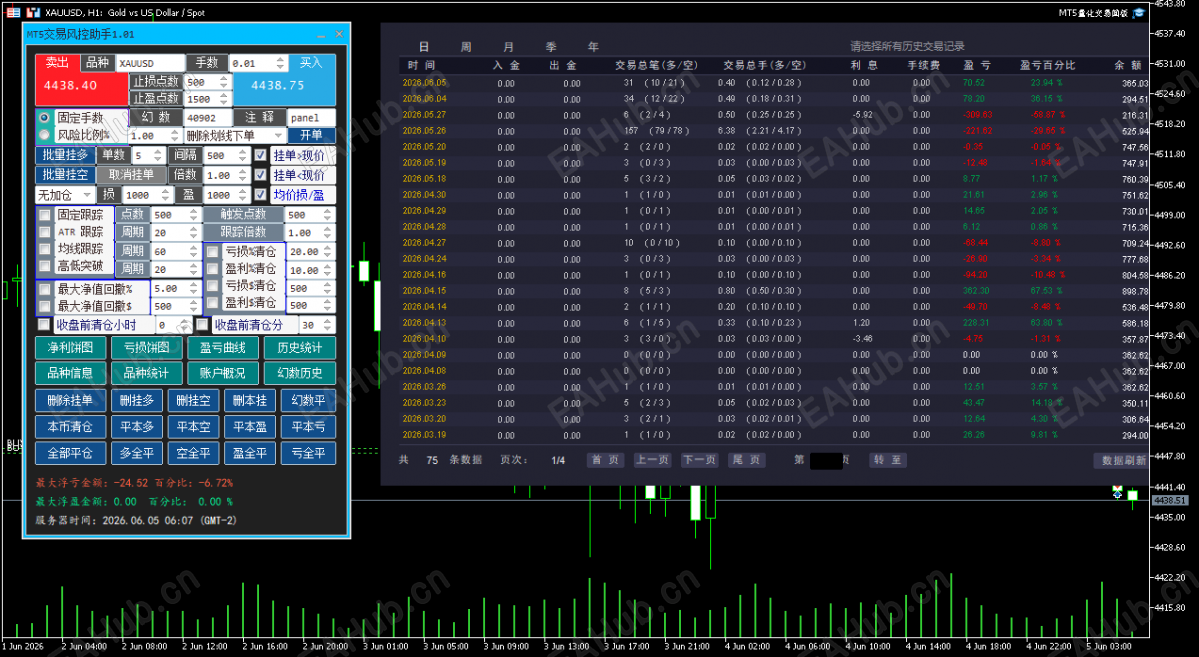Click the 全部平仓 close all button

pos(70,454)
